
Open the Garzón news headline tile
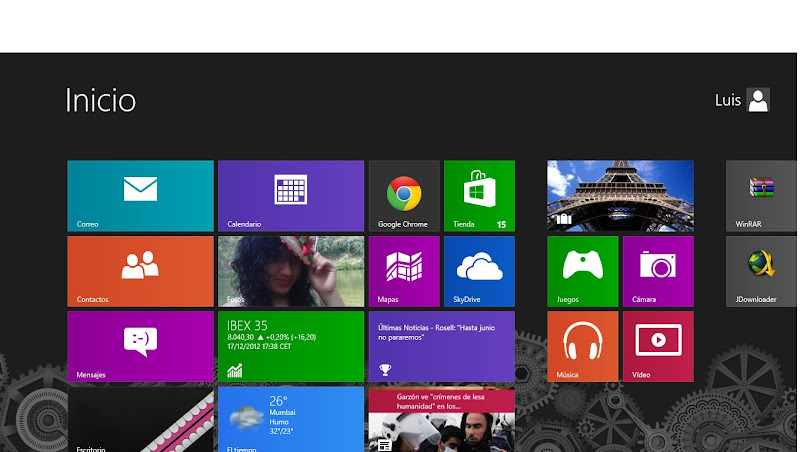442,419
